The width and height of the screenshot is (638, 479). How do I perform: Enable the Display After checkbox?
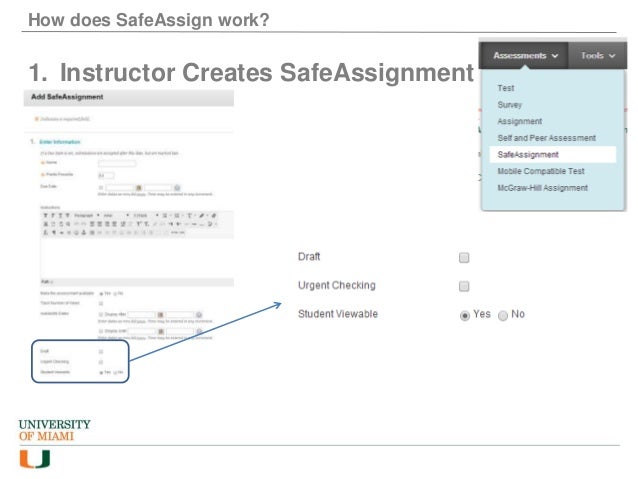(x=101, y=315)
